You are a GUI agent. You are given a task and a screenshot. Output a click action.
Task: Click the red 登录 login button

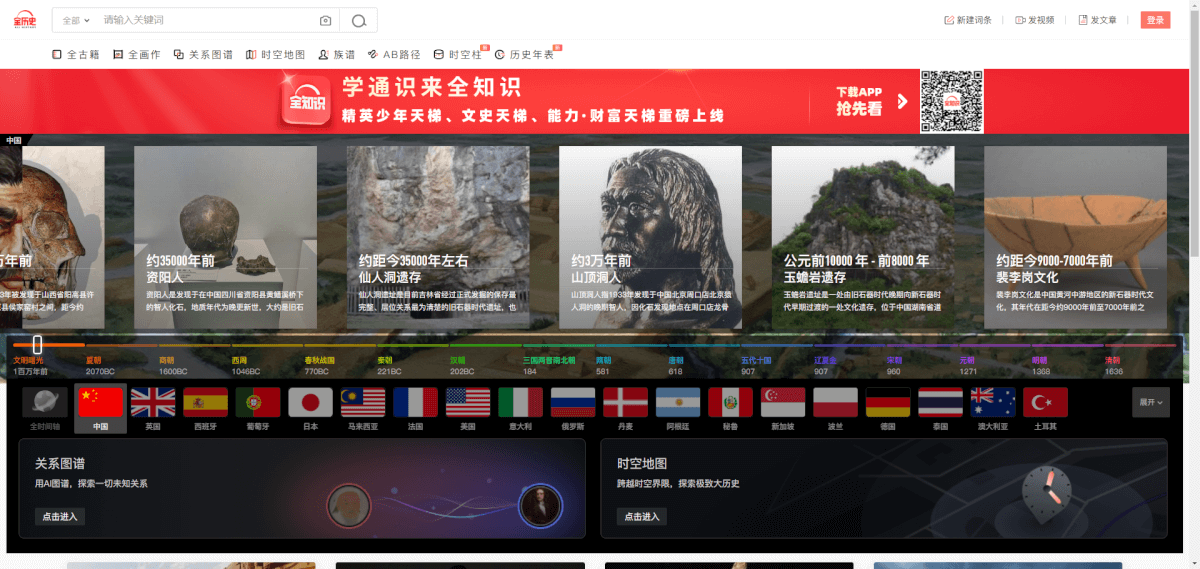tap(1155, 20)
